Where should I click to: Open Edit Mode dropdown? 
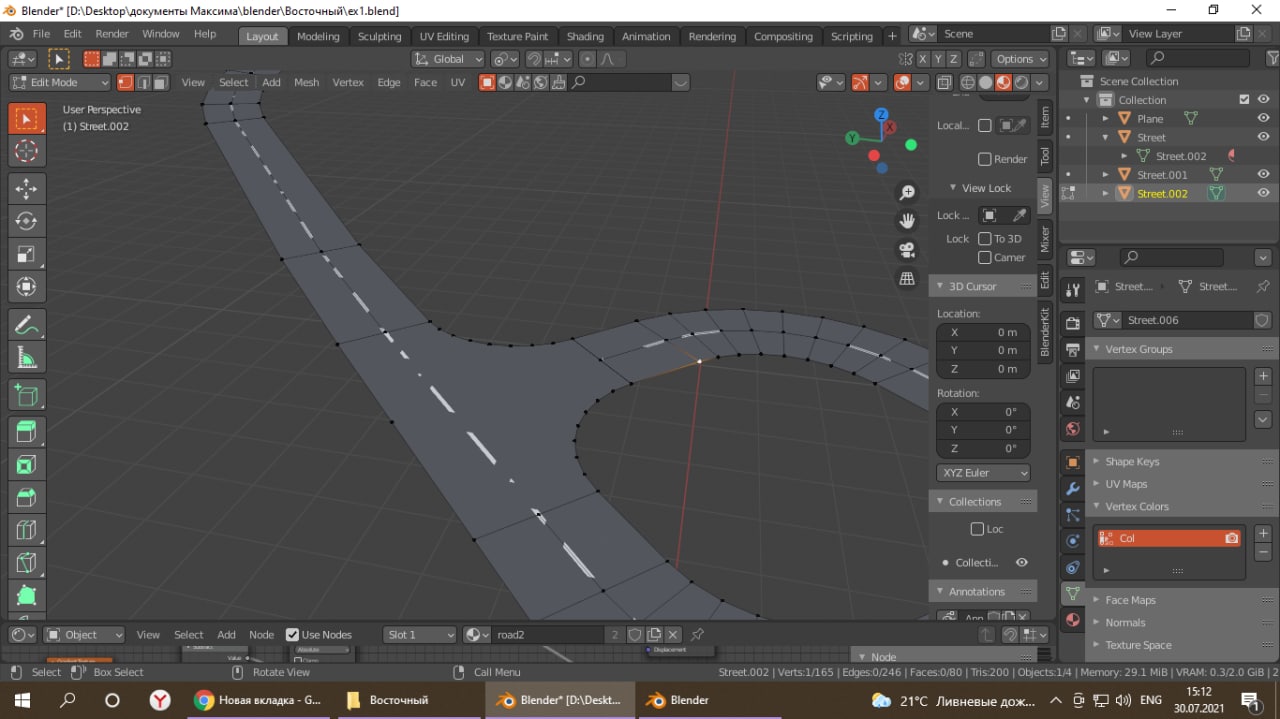coord(60,82)
